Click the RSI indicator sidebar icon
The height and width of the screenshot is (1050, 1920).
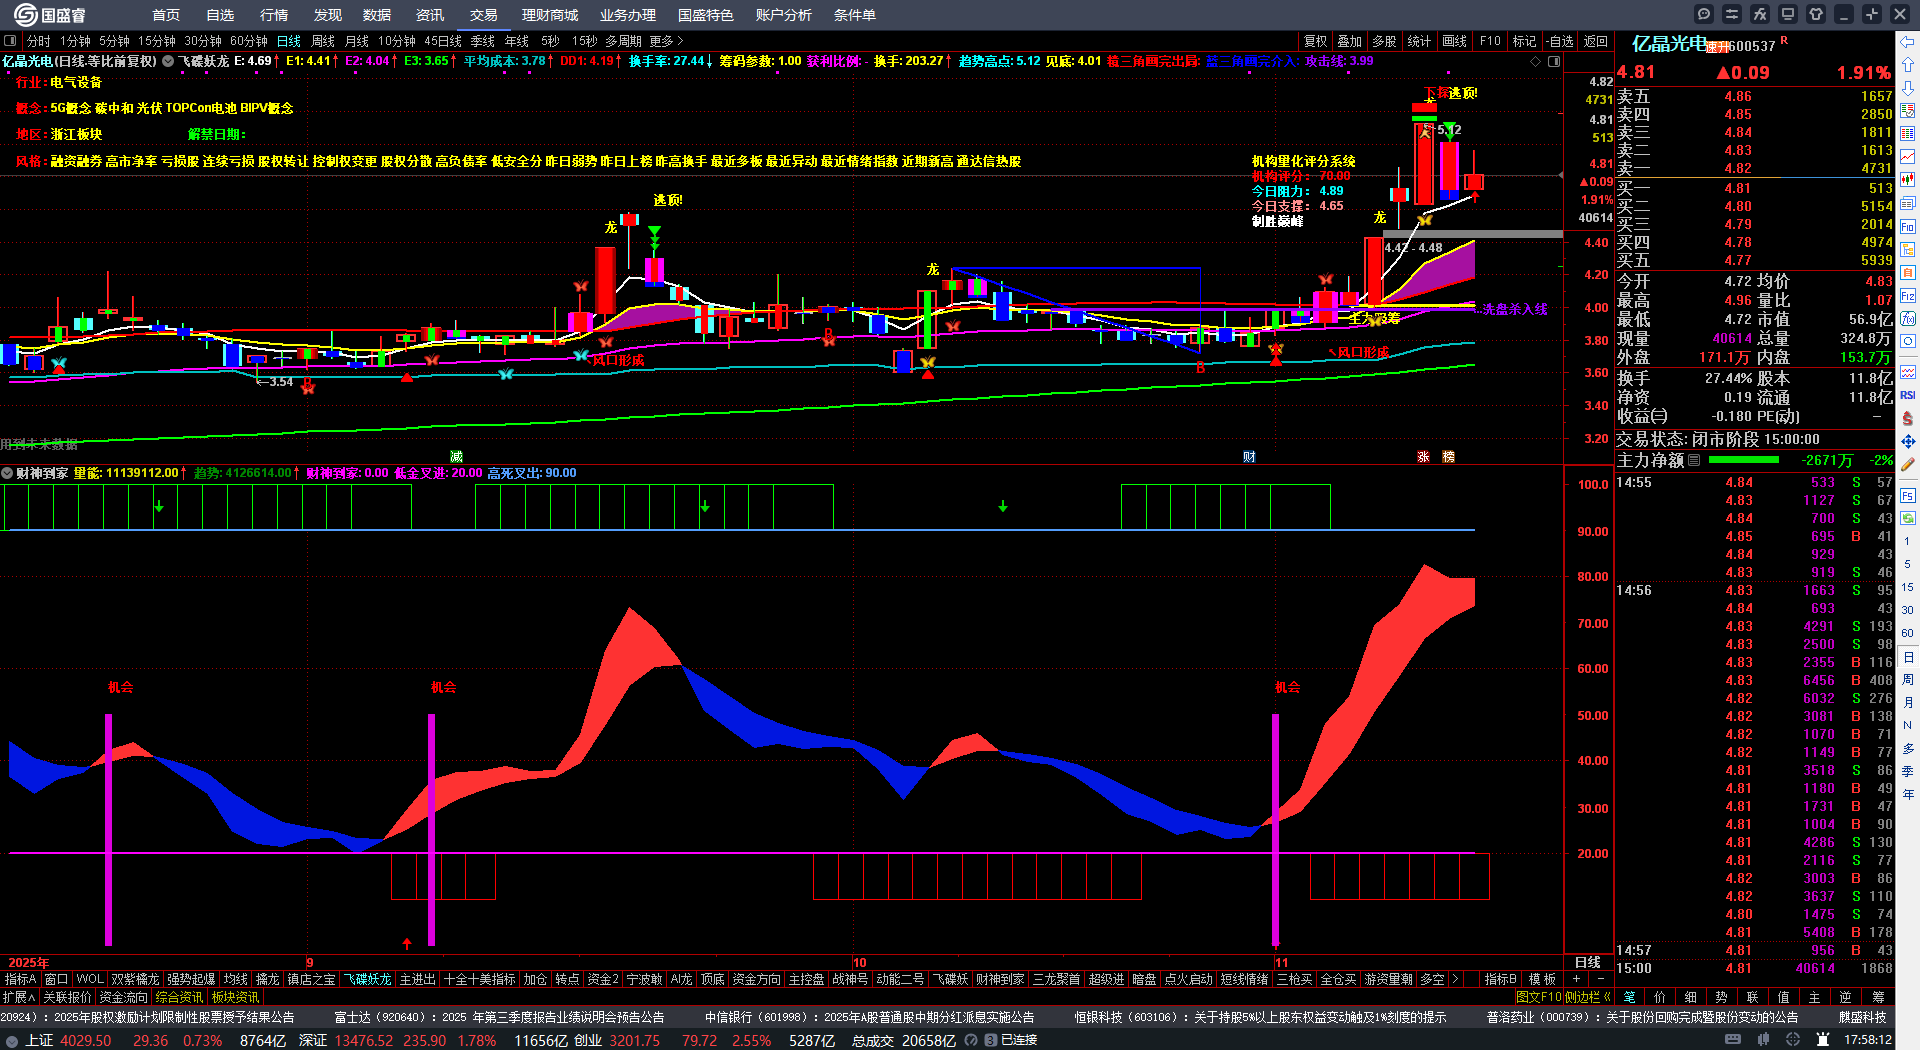(x=1908, y=395)
